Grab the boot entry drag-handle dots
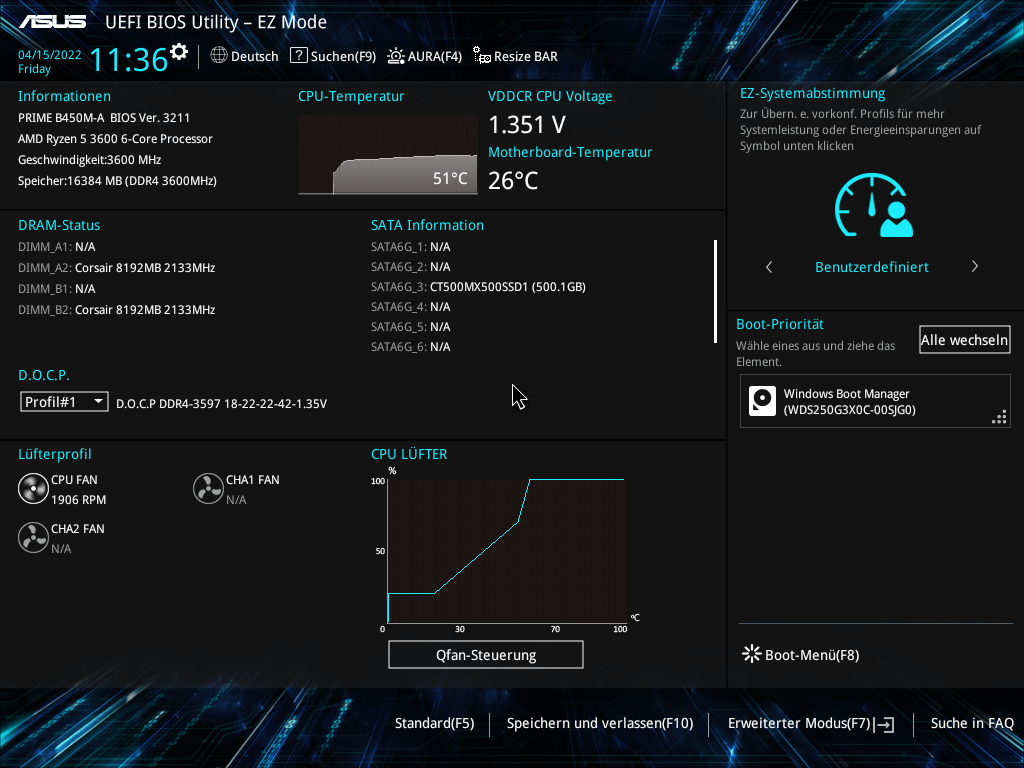This screenshot has height=768, width=1024. (x=999, y=417)
